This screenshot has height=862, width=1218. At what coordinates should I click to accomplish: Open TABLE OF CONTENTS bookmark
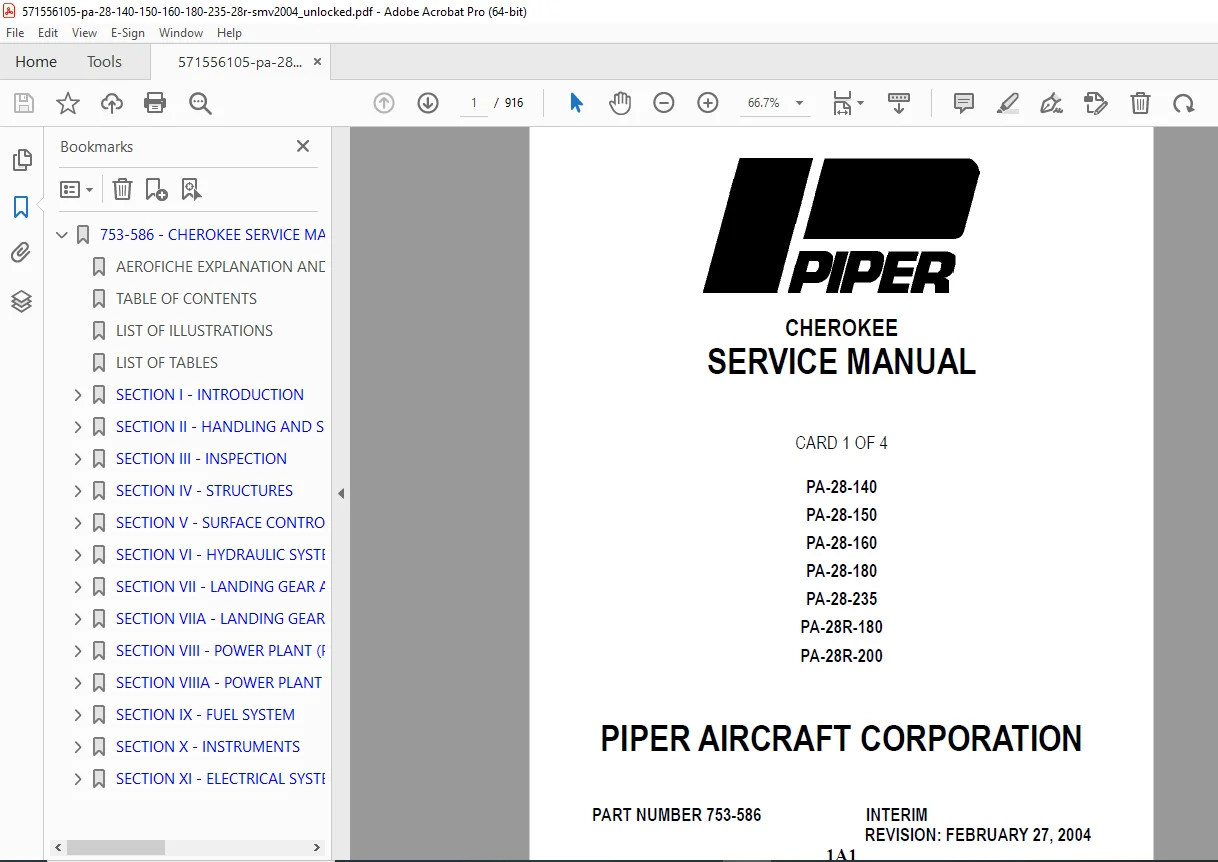click(x=186, y=299)
